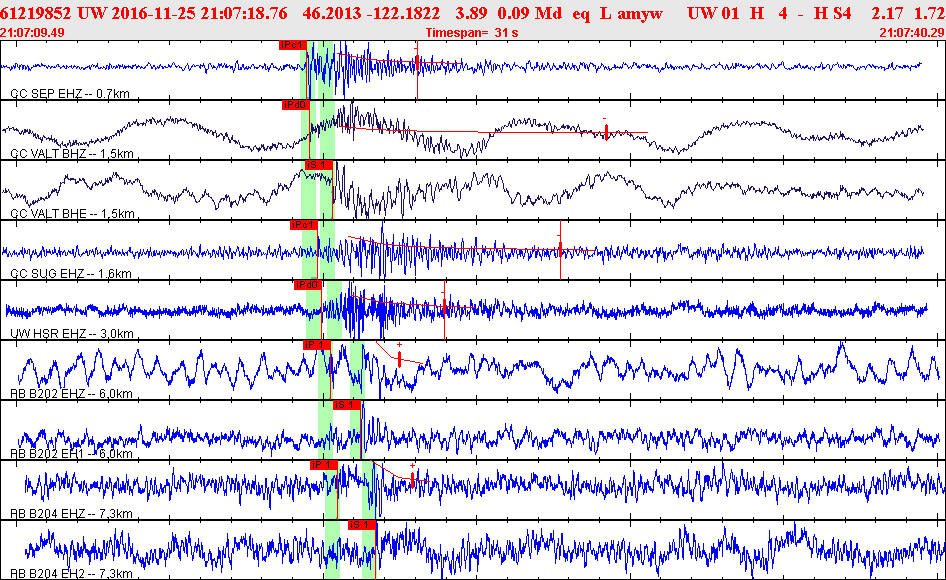The width and height of the screenshot is (946, 580).
Task: Select the coda end marker on SUG EHZ
Action: (x=560, y=248)
